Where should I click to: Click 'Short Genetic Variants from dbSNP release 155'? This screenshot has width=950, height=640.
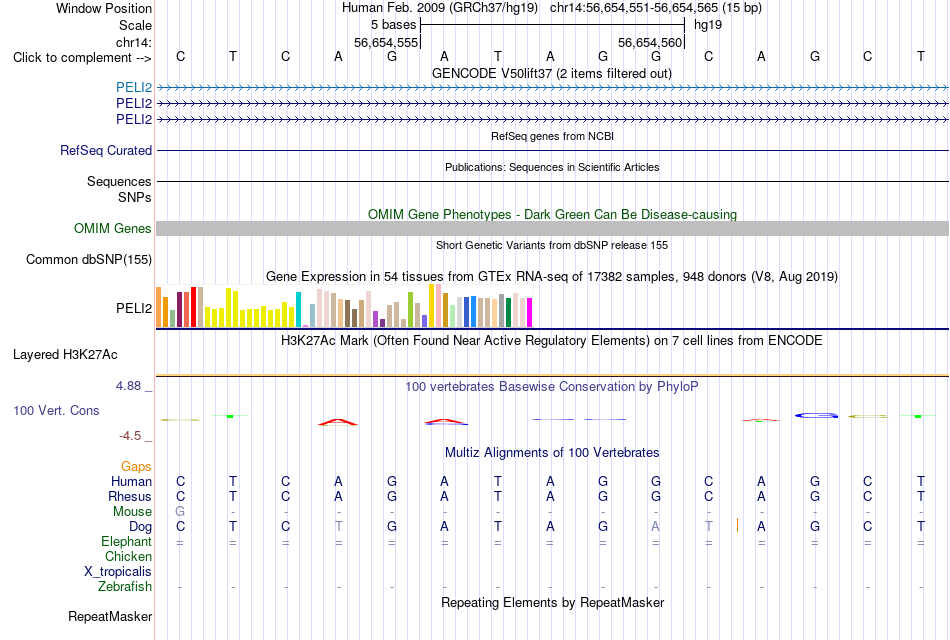click(x=552, y=245)
